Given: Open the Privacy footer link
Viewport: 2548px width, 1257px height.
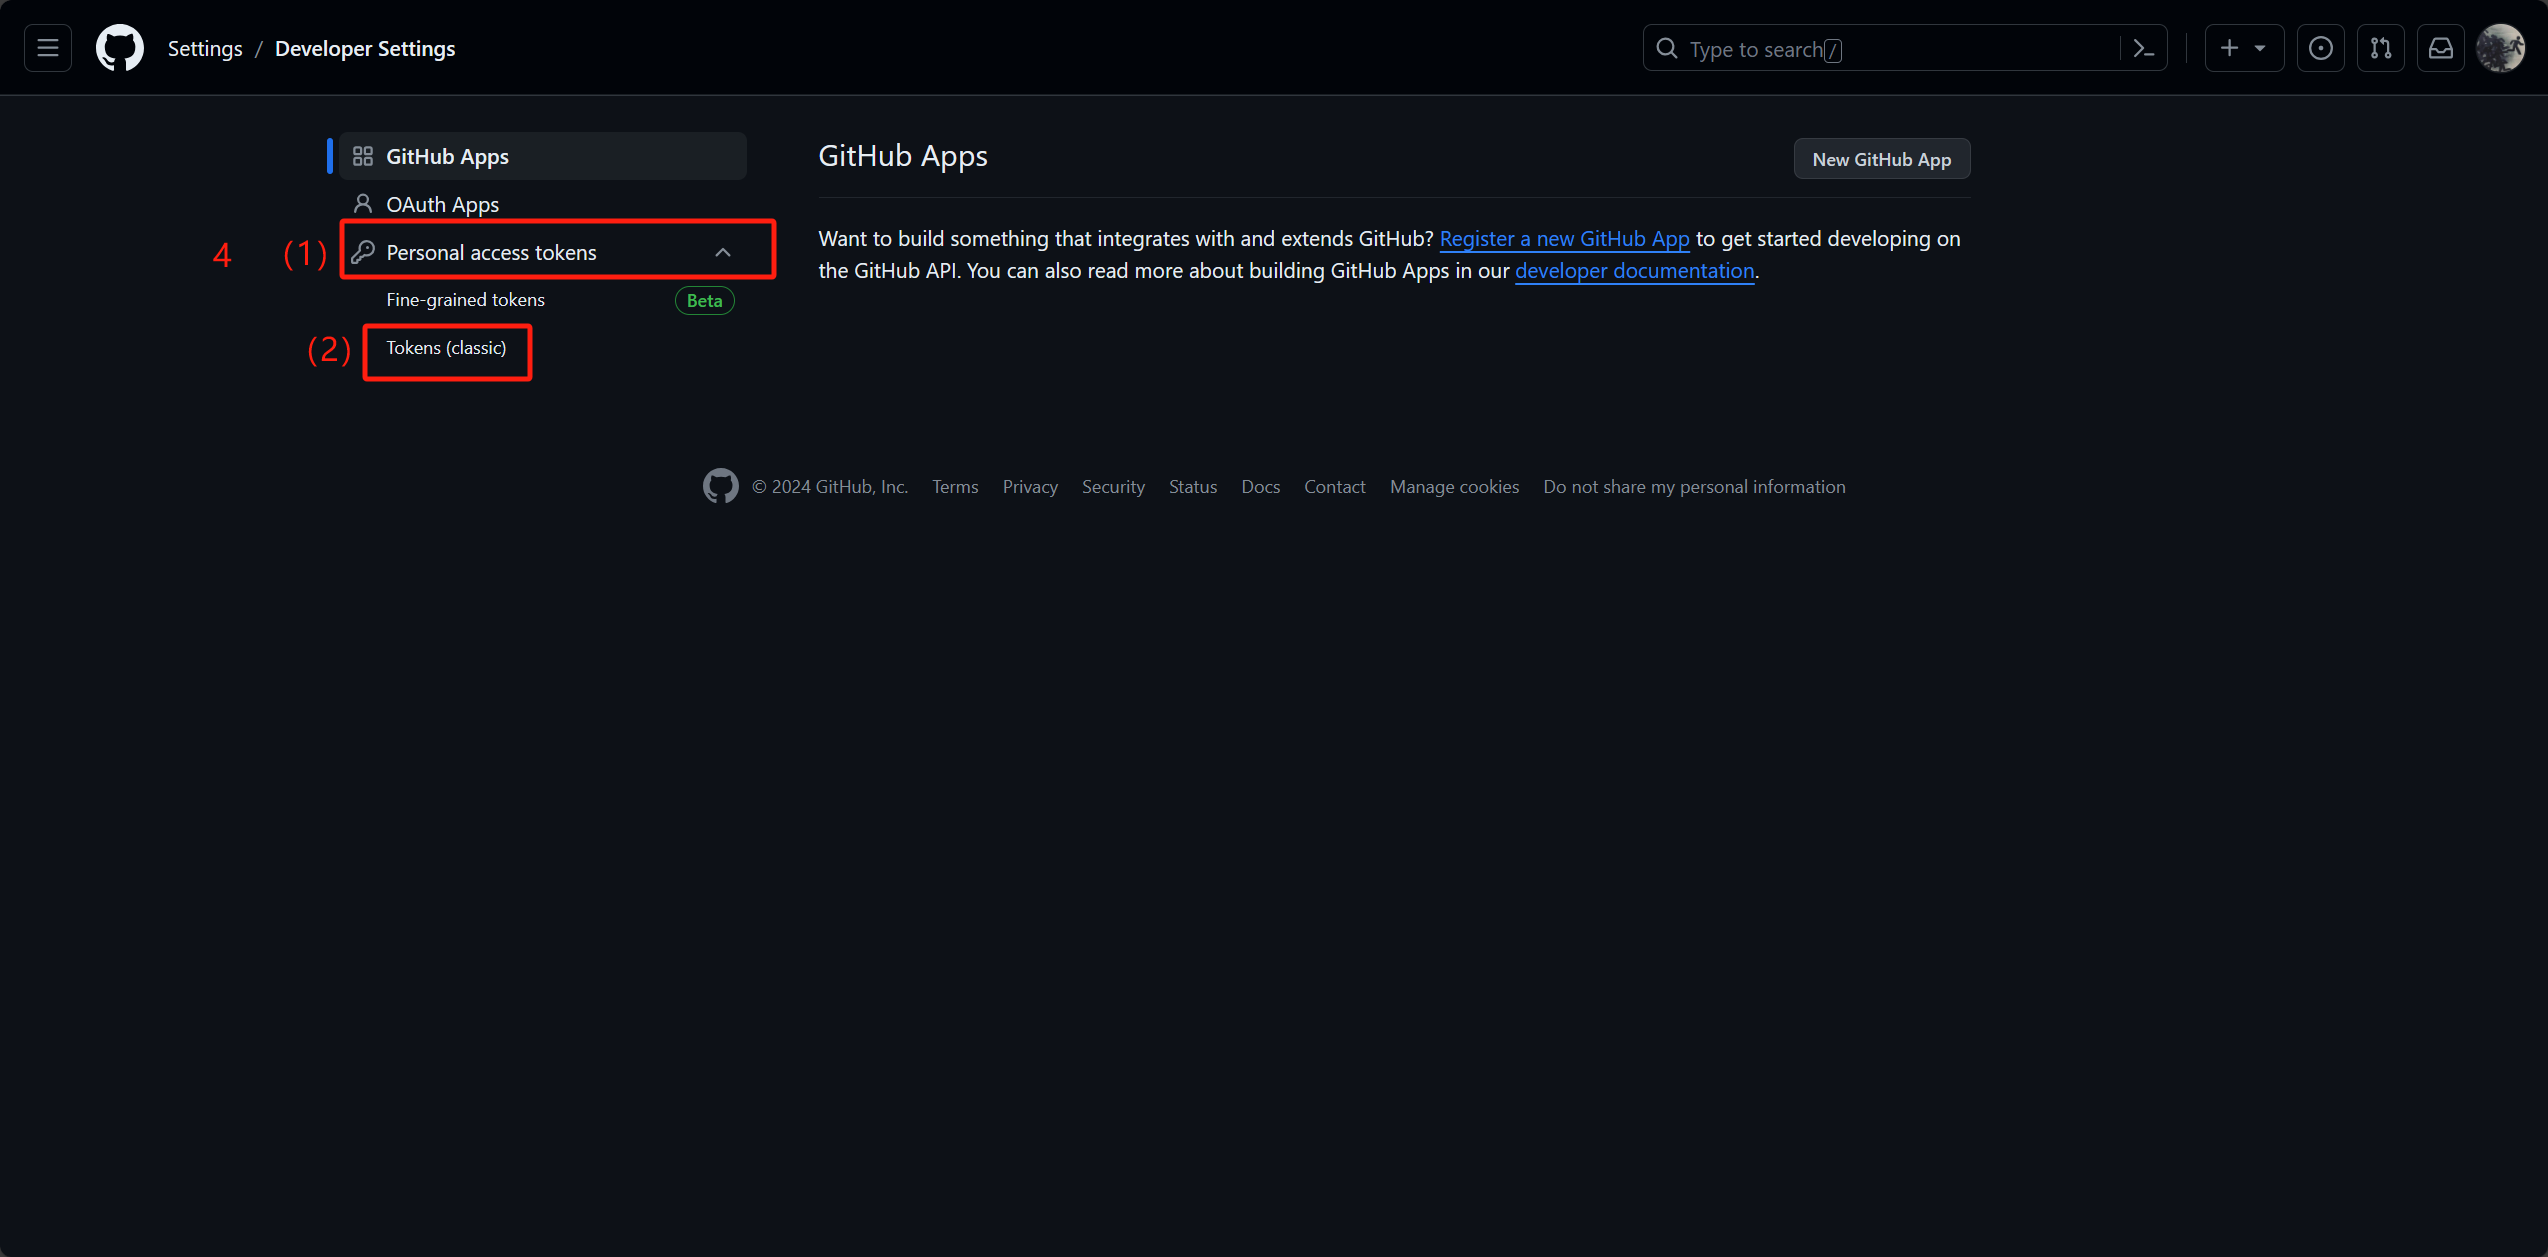Looking at the screenshot, I should point(1030,487).
